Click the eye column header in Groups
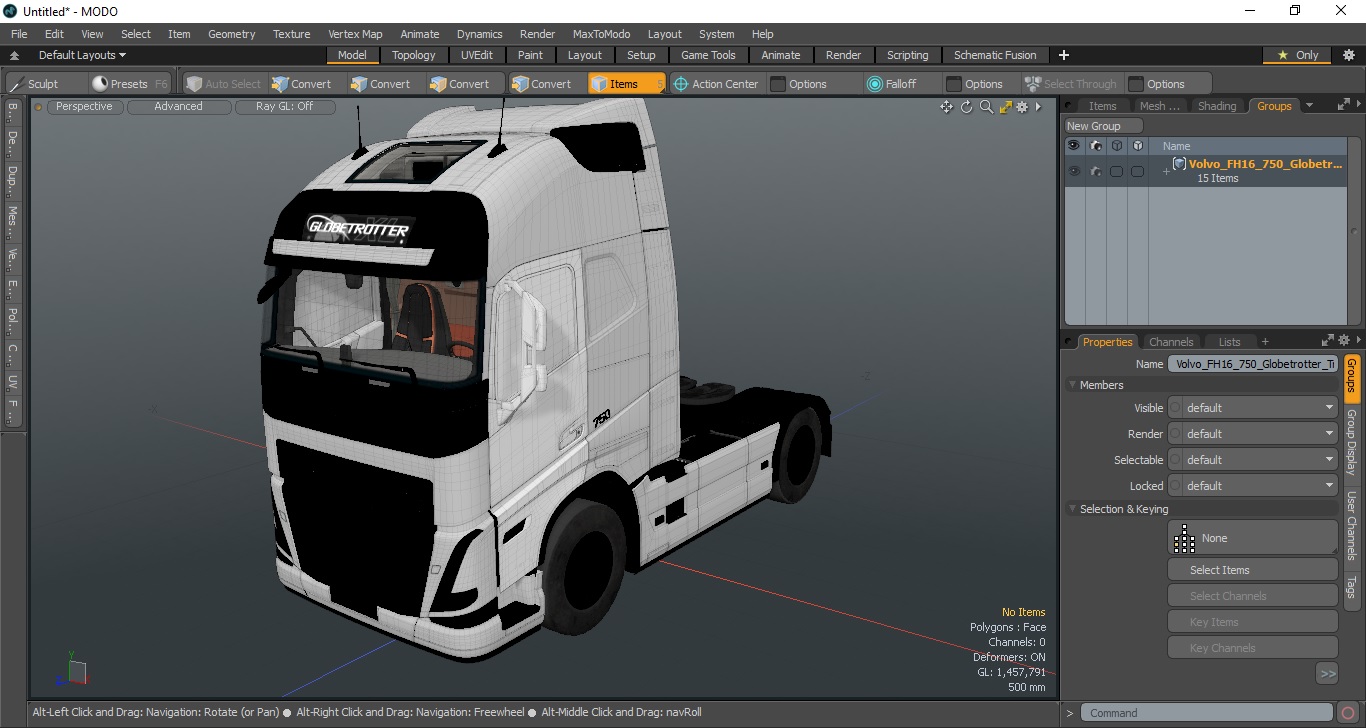Screen dimensions: 1366x728 click(1073, 146)
